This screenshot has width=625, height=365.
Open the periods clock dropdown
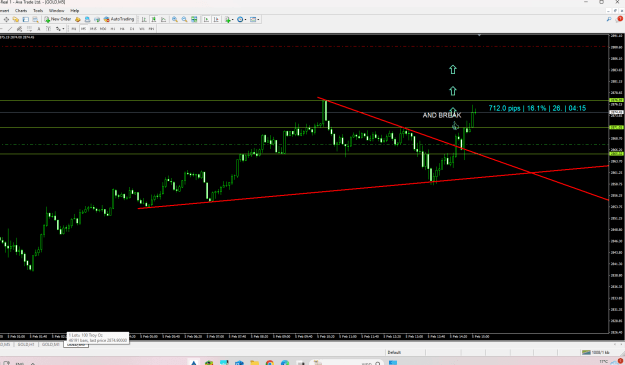pyautogui.click(x=242, y=20)
